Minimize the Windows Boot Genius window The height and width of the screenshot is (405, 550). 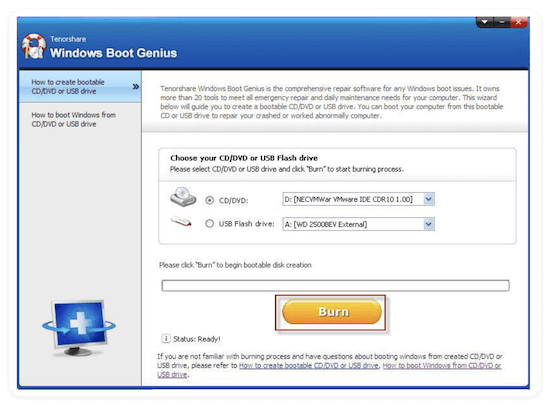(x=502, y=22)
